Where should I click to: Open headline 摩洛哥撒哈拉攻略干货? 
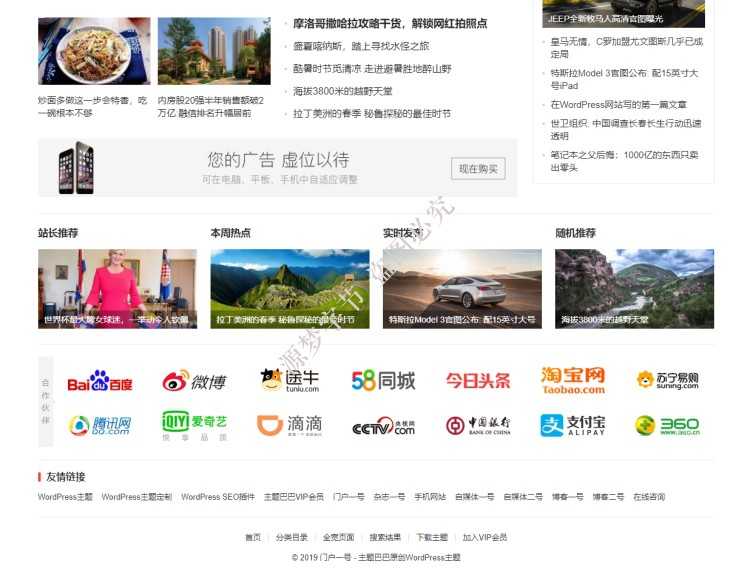click(x=390, y=23)
